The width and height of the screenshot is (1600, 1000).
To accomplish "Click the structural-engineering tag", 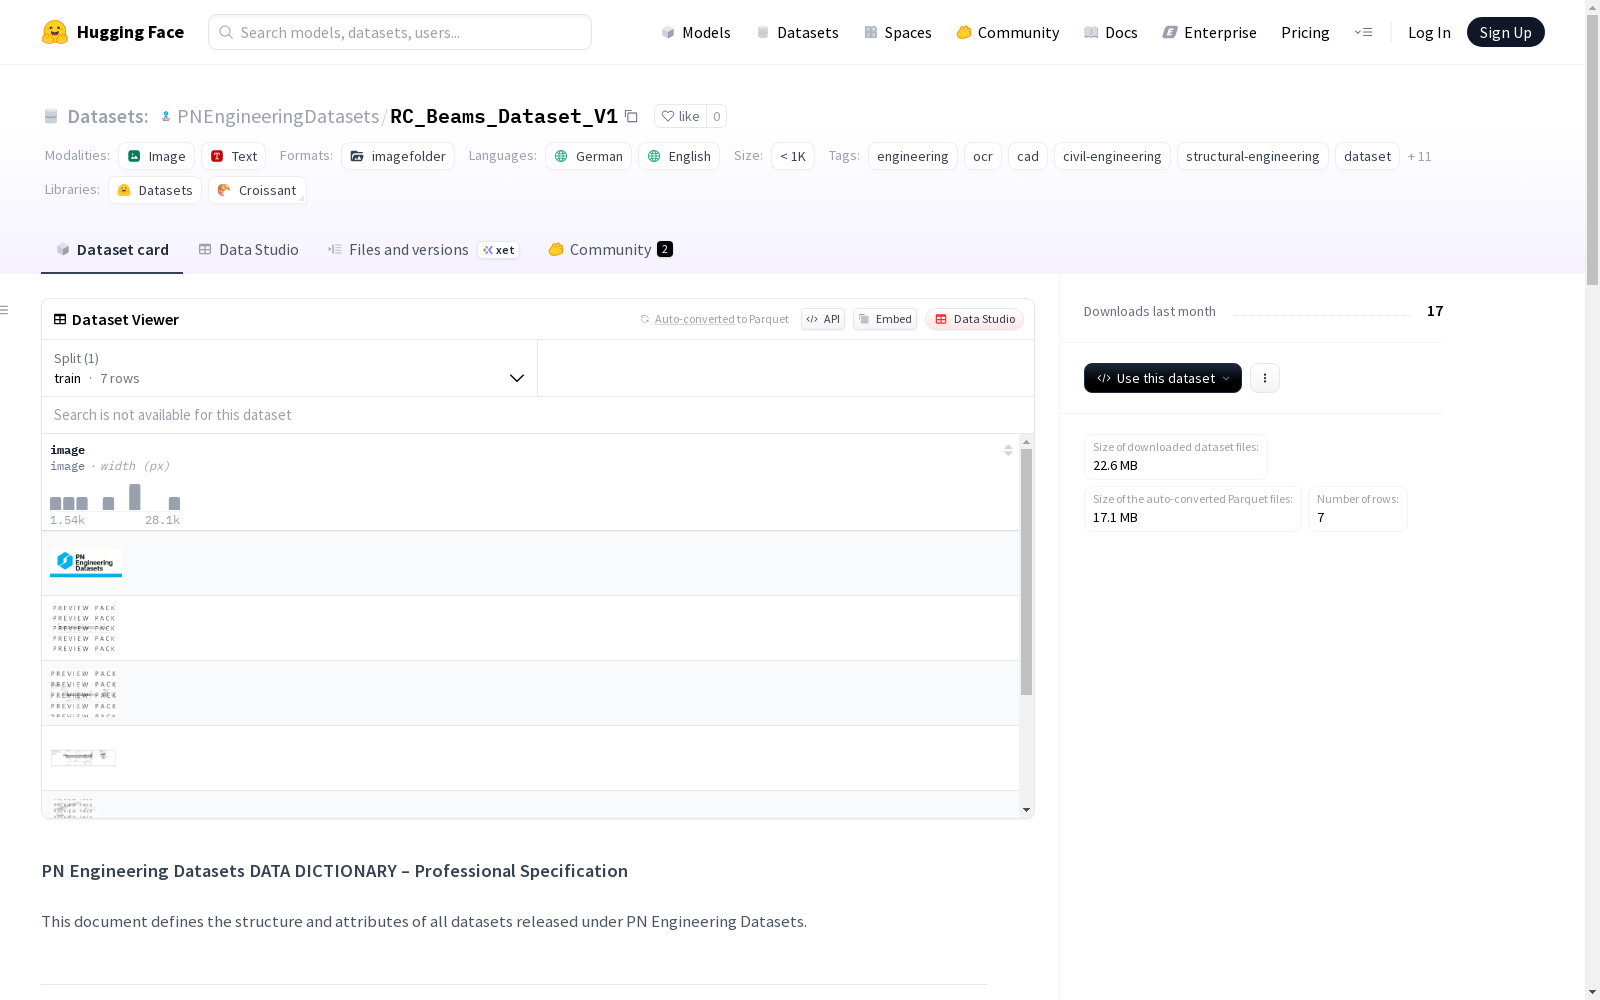I will coord(1253,156).
